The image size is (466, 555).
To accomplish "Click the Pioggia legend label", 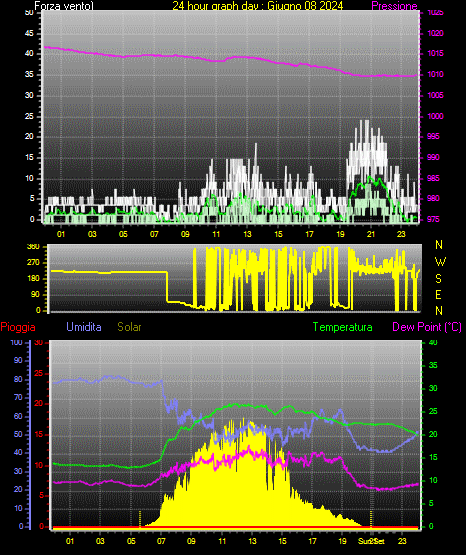I will coord(18,327).
